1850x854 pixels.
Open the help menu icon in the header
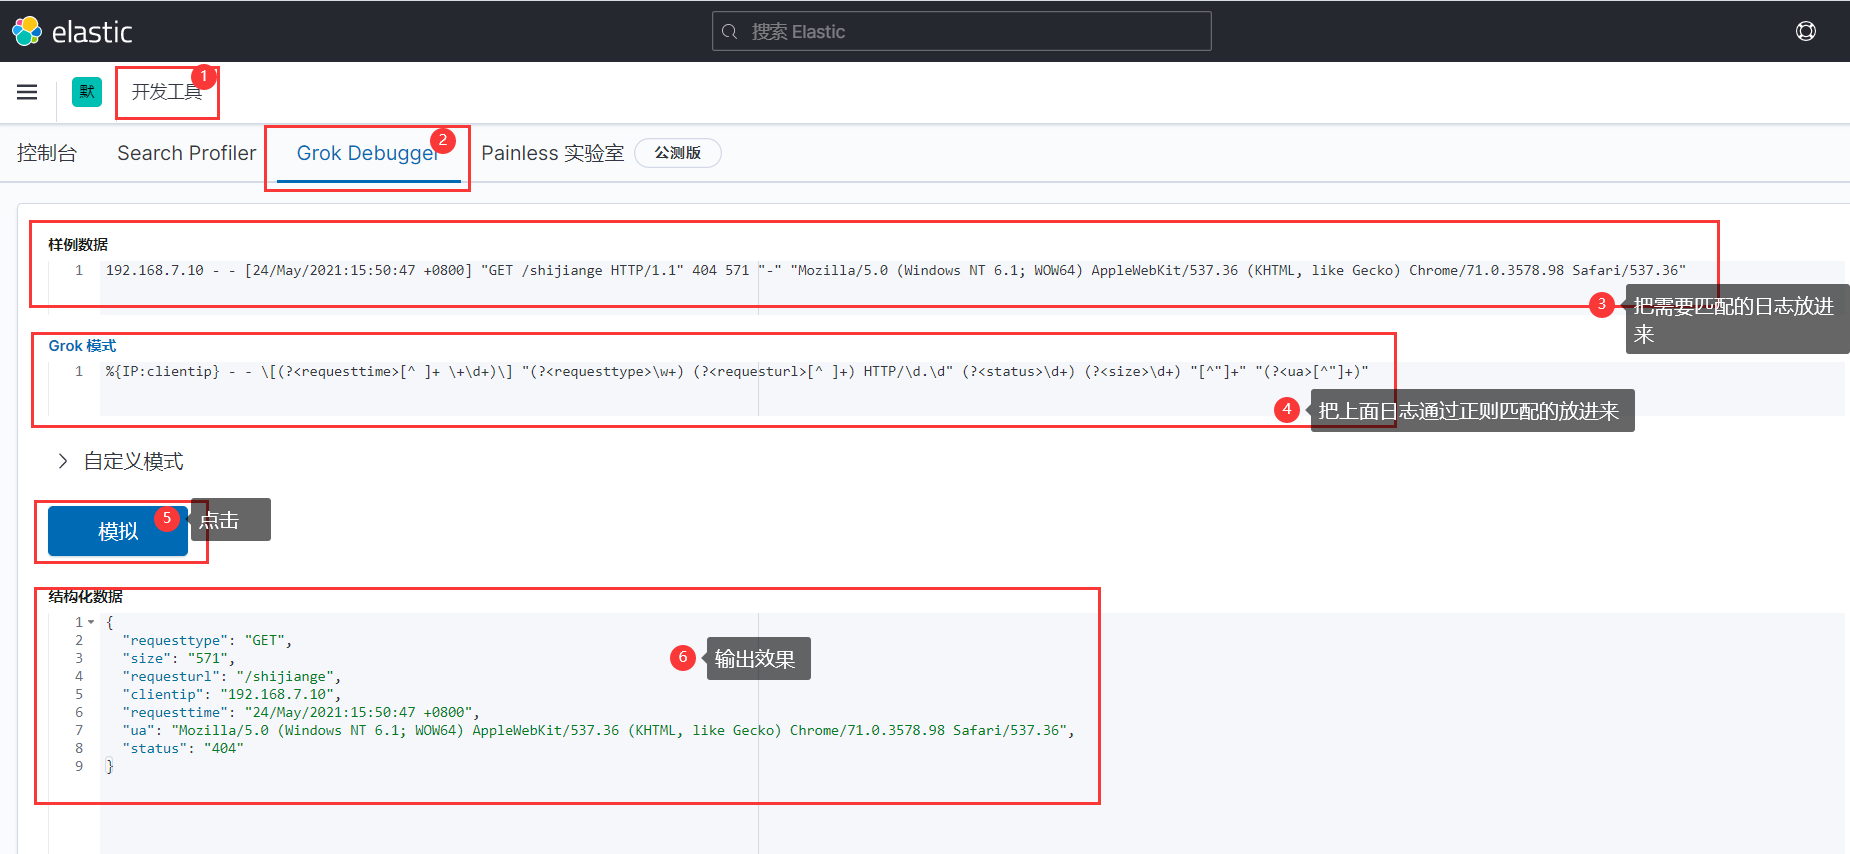[x=1806, y=31]
